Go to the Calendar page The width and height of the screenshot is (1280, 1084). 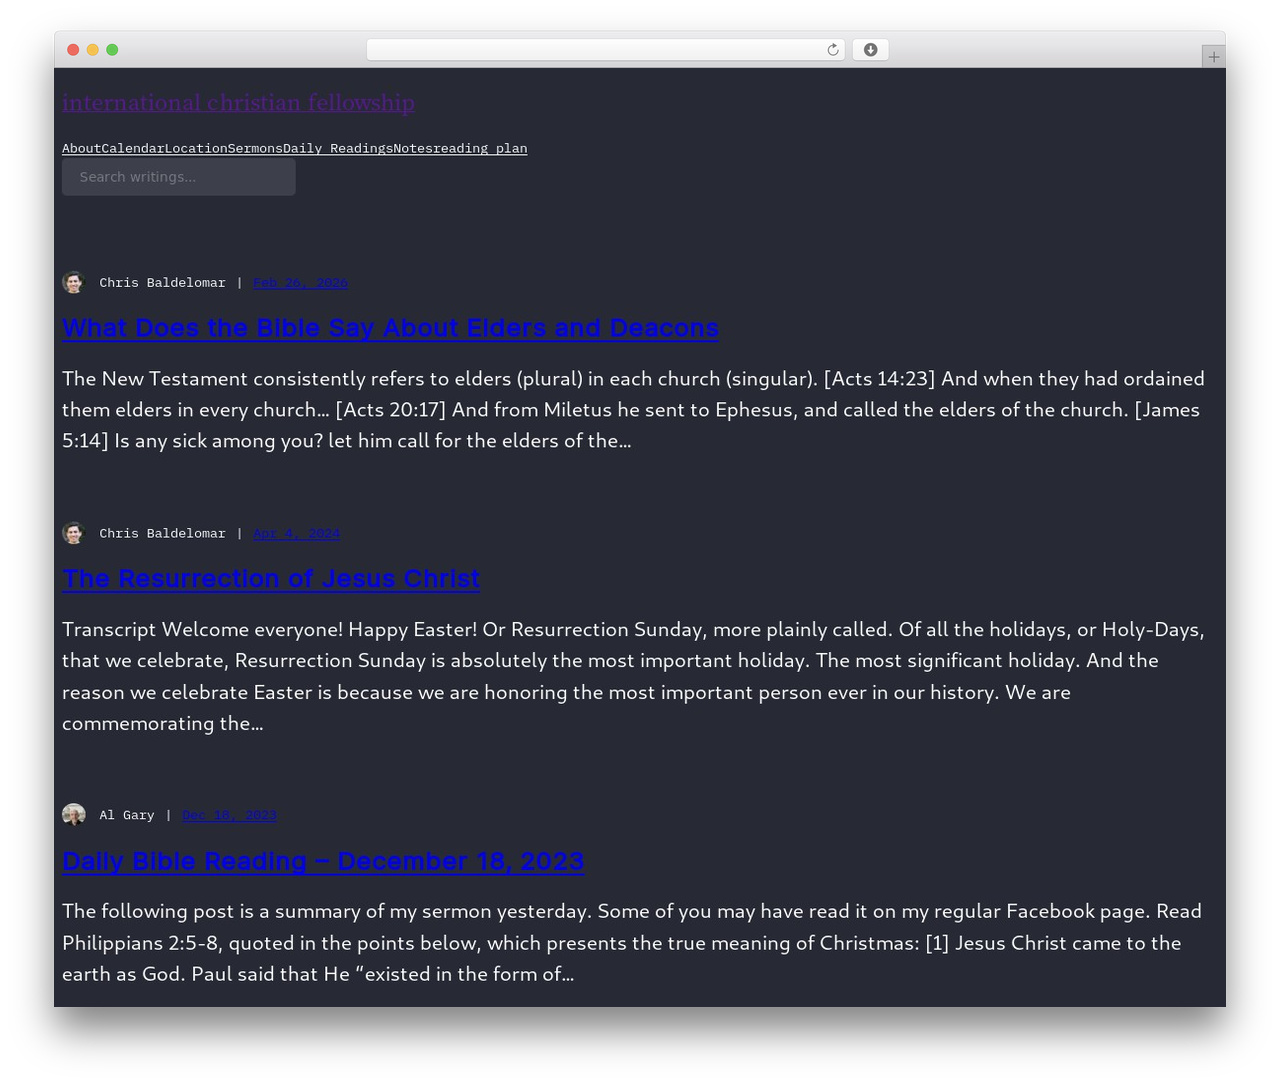pyautogui.click(x=133, y=148)
